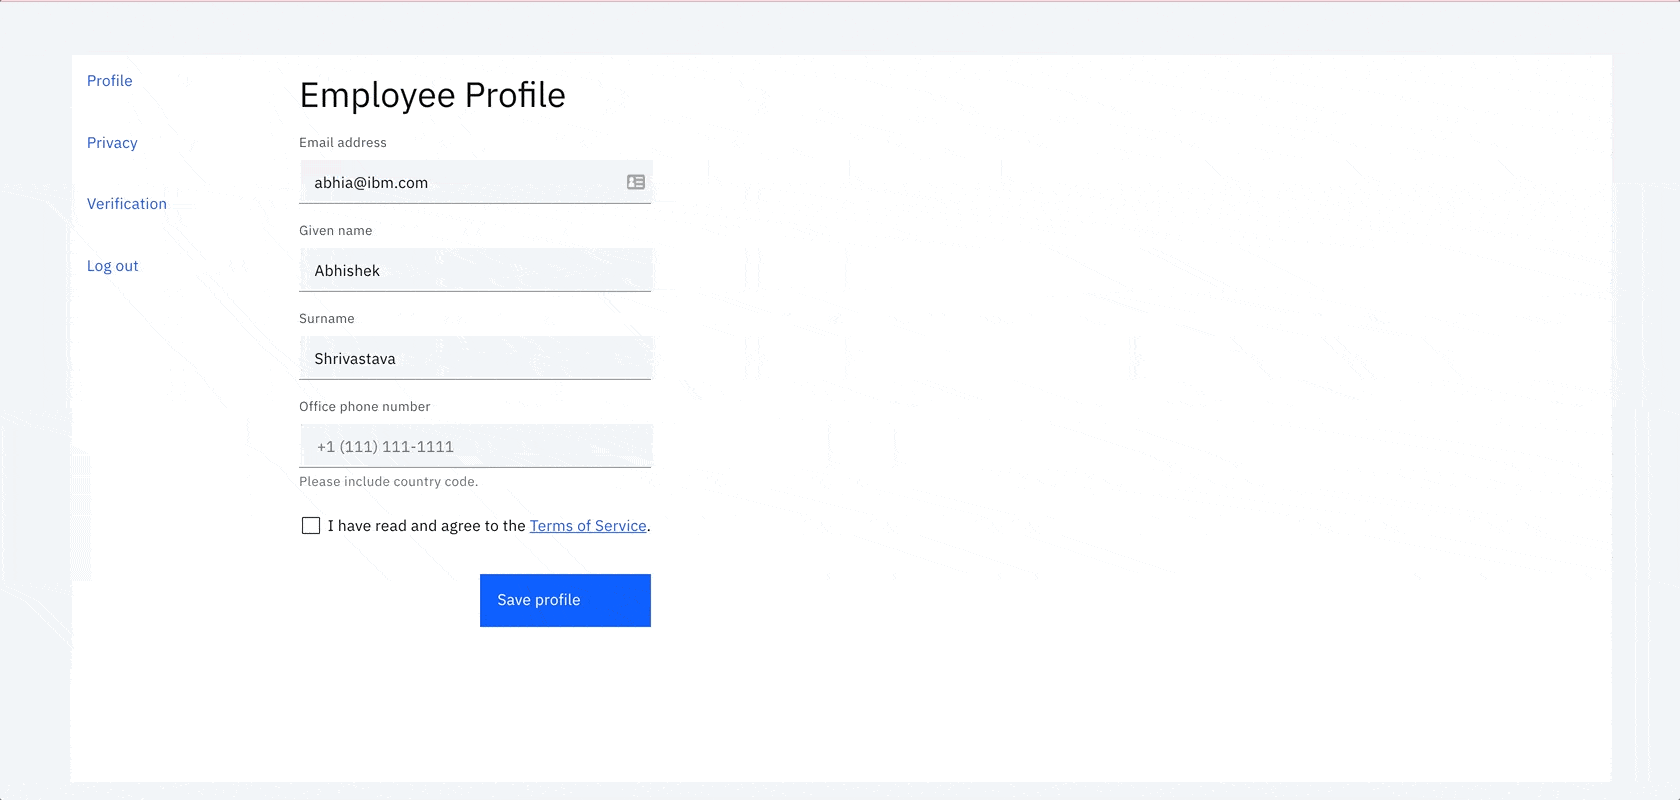Viewport: 1680px width, 800px height.
Task: Select Log out in the sidebar
Action: [113, 266]
